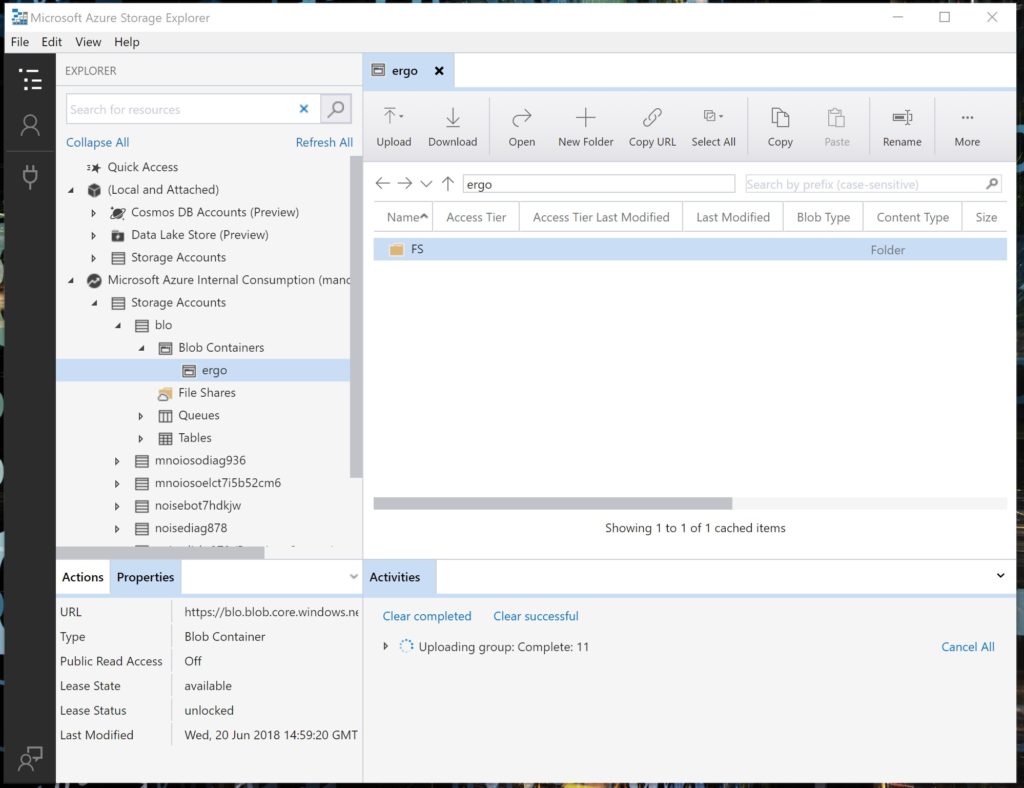The width and height of the screenshot is (1024, 788).
Task: Switch to the Actions tab
Action: click(83, 577)
